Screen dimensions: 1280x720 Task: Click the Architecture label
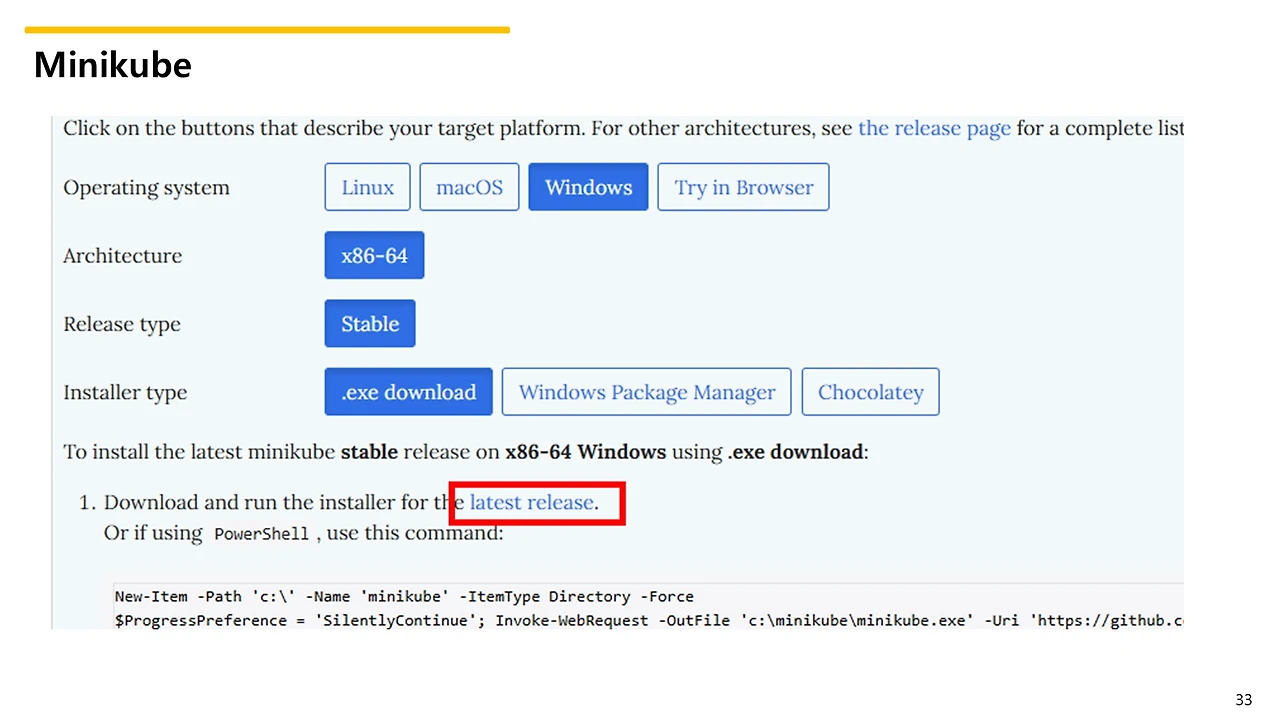(122, 256)
